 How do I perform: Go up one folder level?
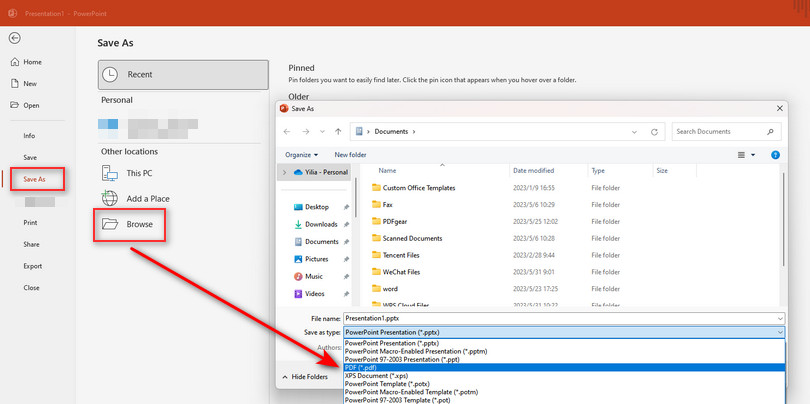(x=338, y=132)
